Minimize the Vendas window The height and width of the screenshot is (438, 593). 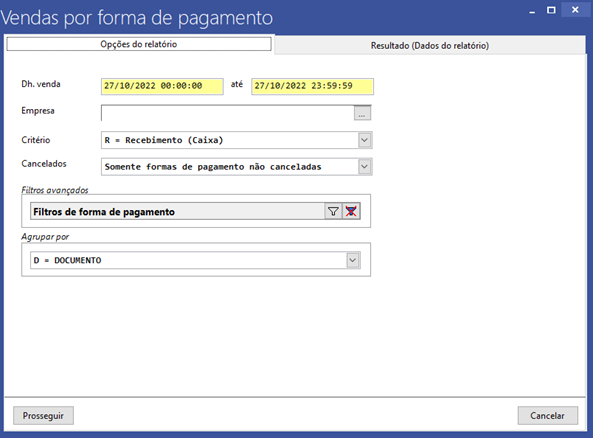(532, 11)
